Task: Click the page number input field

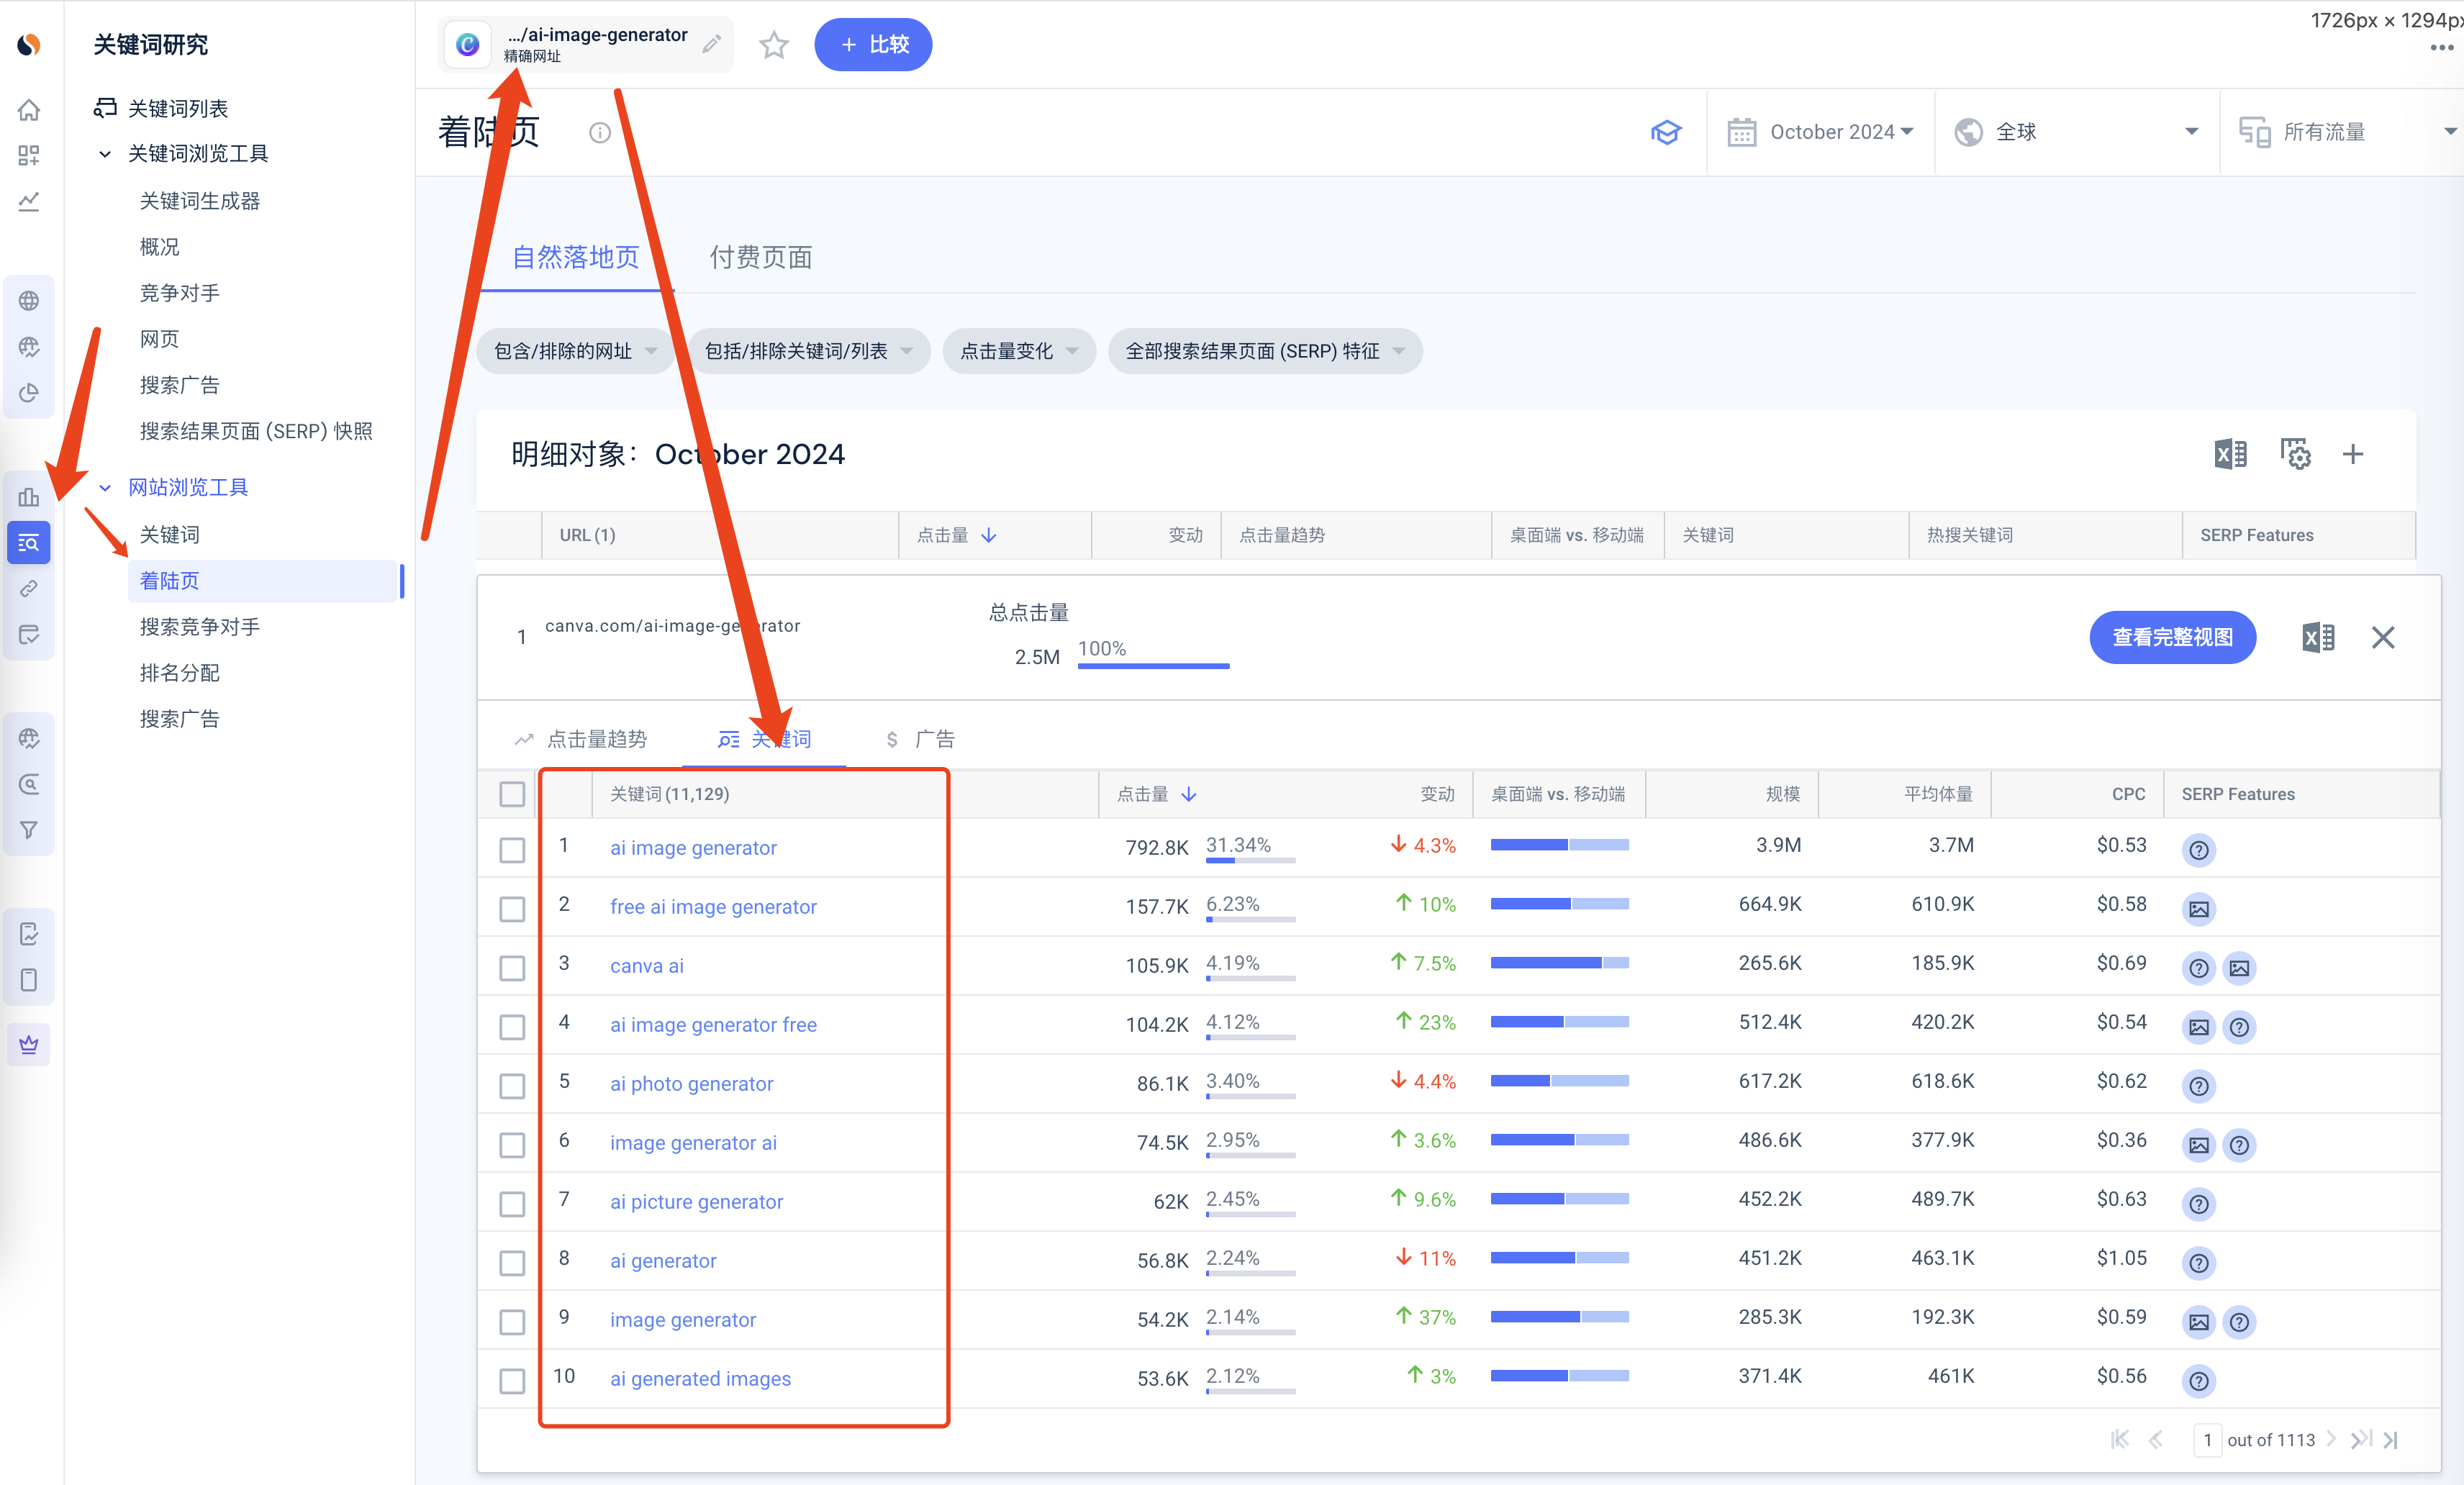Action: pyautogui.click(x=2207, y=1440)
